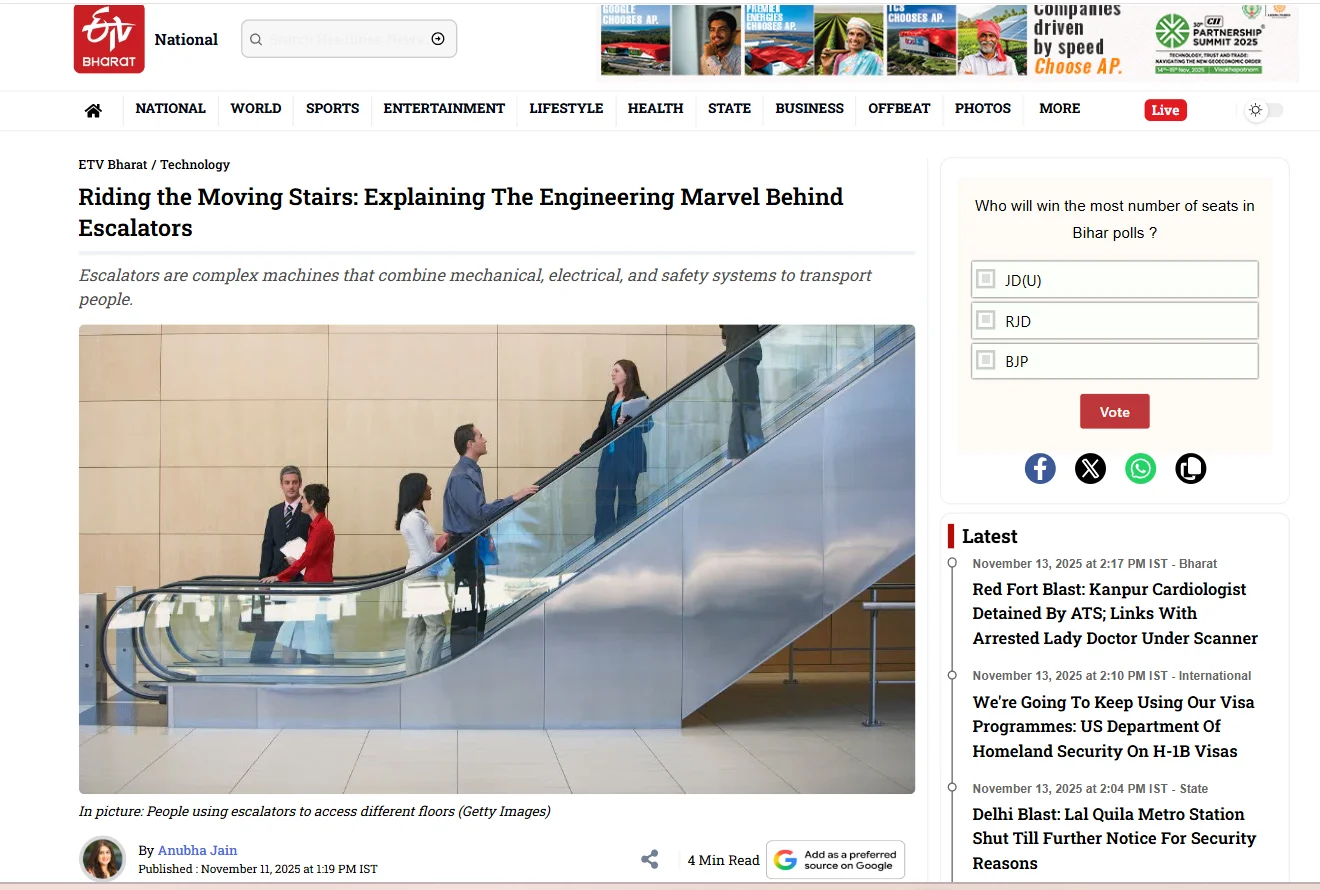Share the poll on X
This screenshot has width=1320, height=890.
(x=1090, y=468)
